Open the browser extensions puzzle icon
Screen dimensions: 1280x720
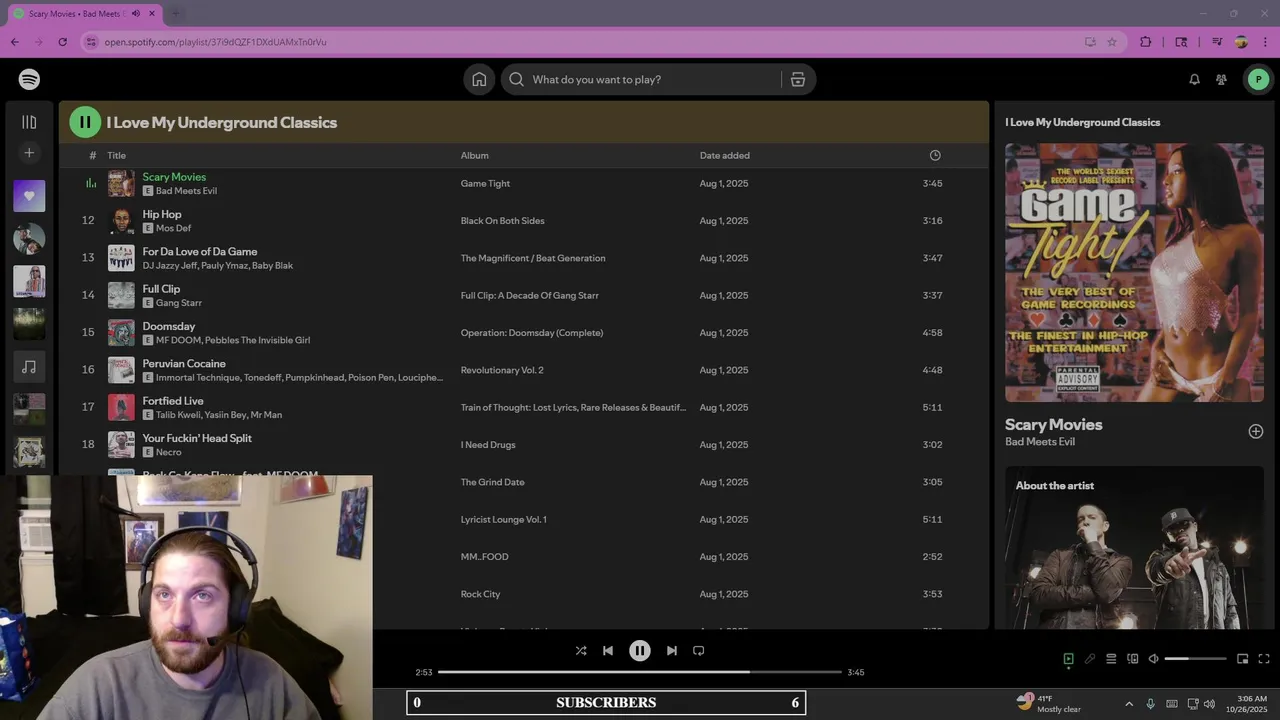[x=1146, y=42]
